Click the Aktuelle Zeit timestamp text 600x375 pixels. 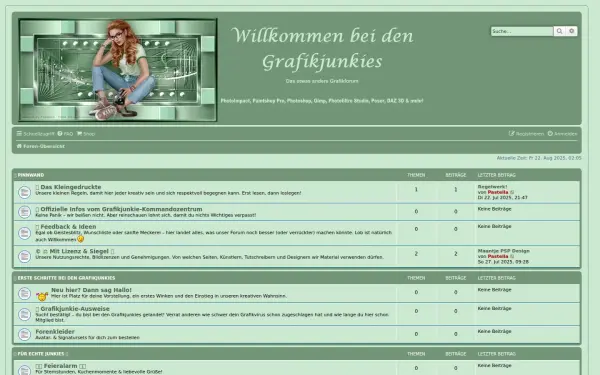point(539,158)
